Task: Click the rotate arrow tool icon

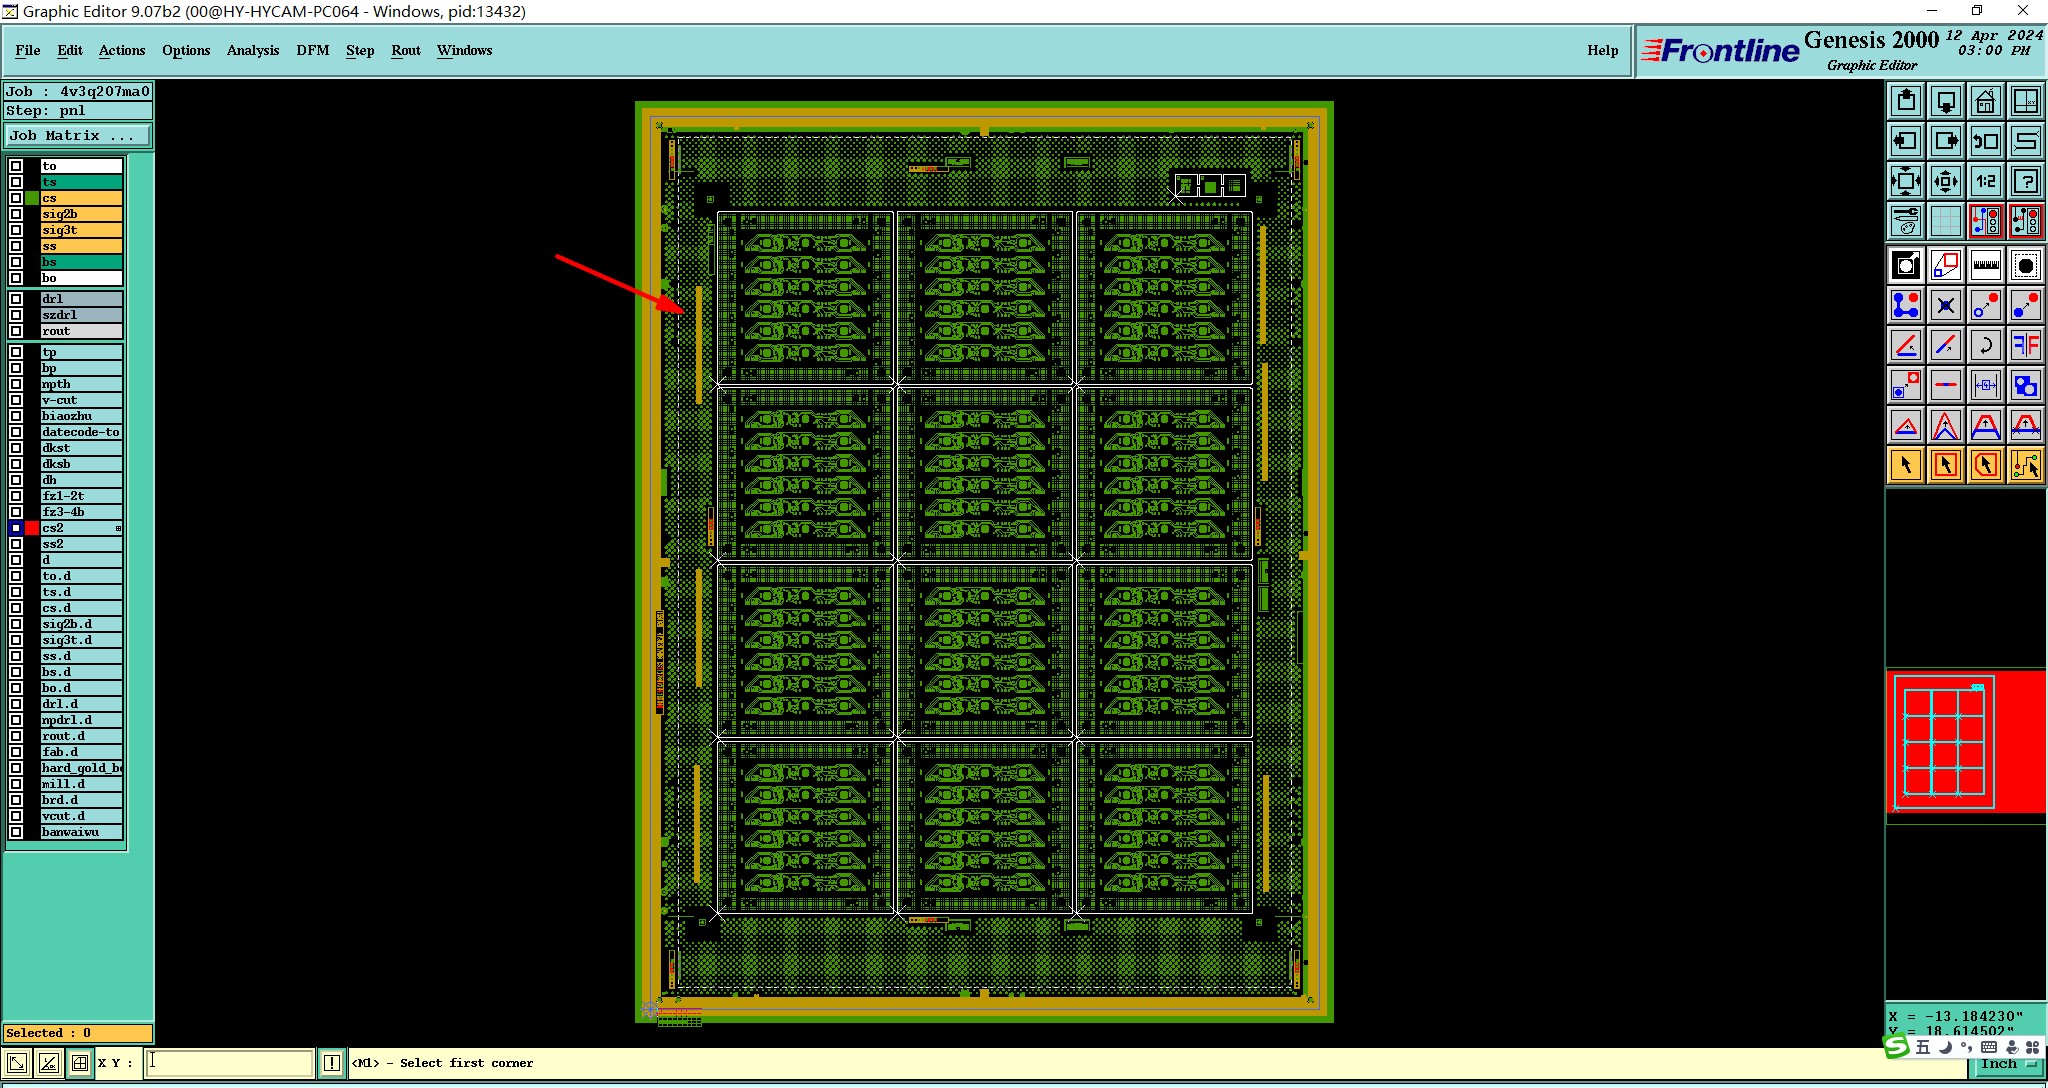Action: pos(1985,345)
